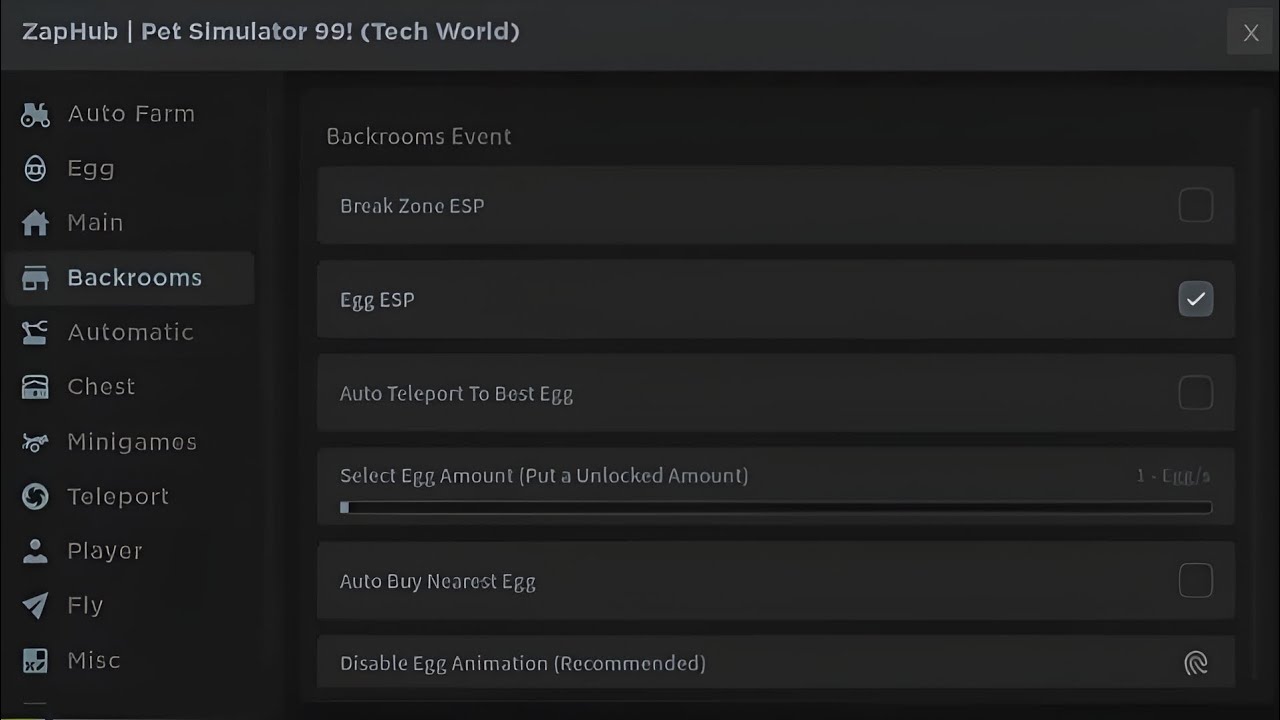Click the tractor icon beside Auto Farm

[35, 115]
